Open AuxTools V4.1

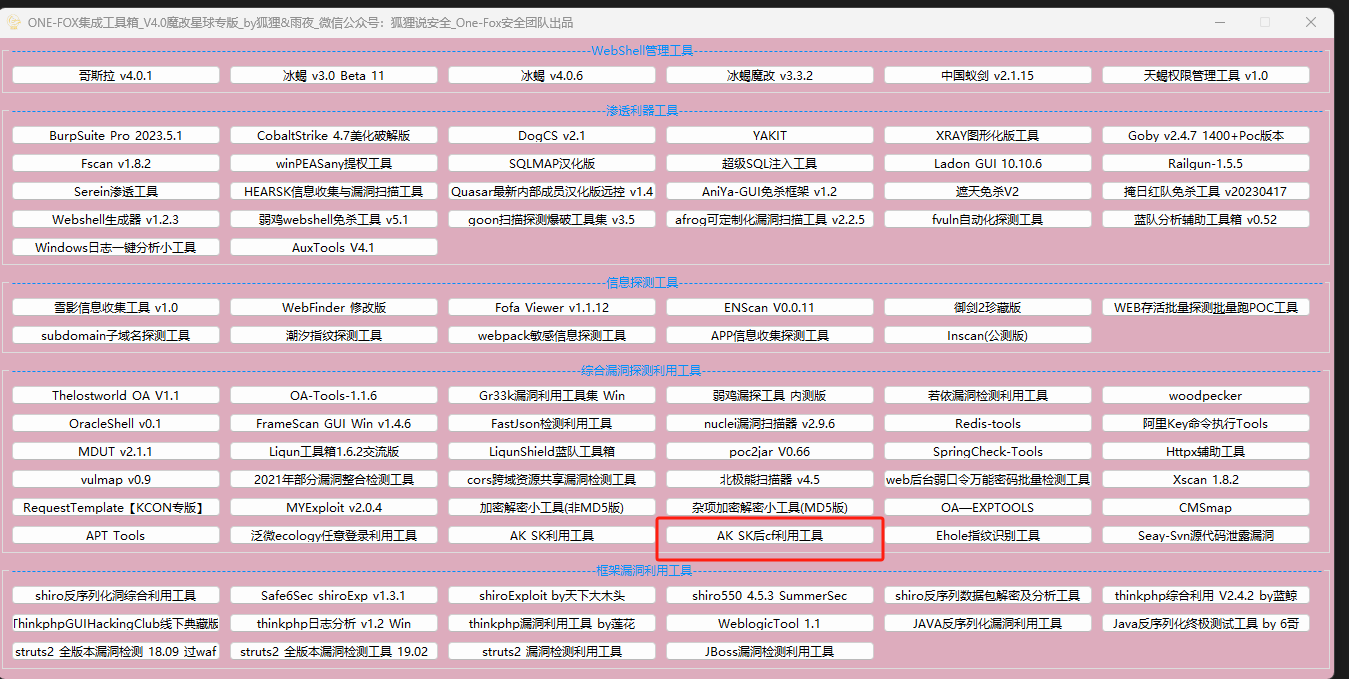pyautogui.click(x=334, y=247)
